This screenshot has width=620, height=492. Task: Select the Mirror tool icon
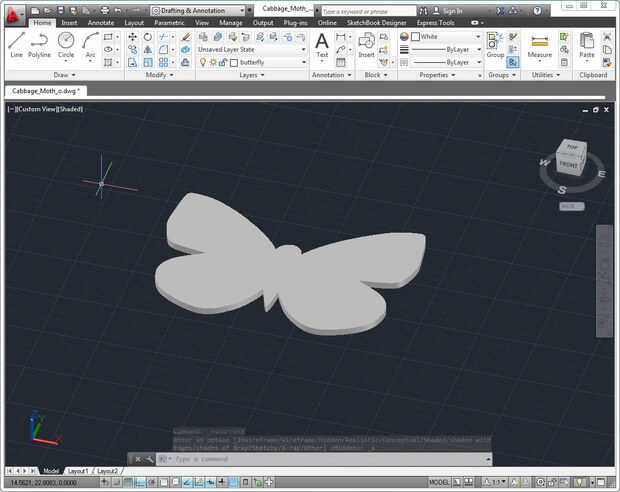coord(147,49)
